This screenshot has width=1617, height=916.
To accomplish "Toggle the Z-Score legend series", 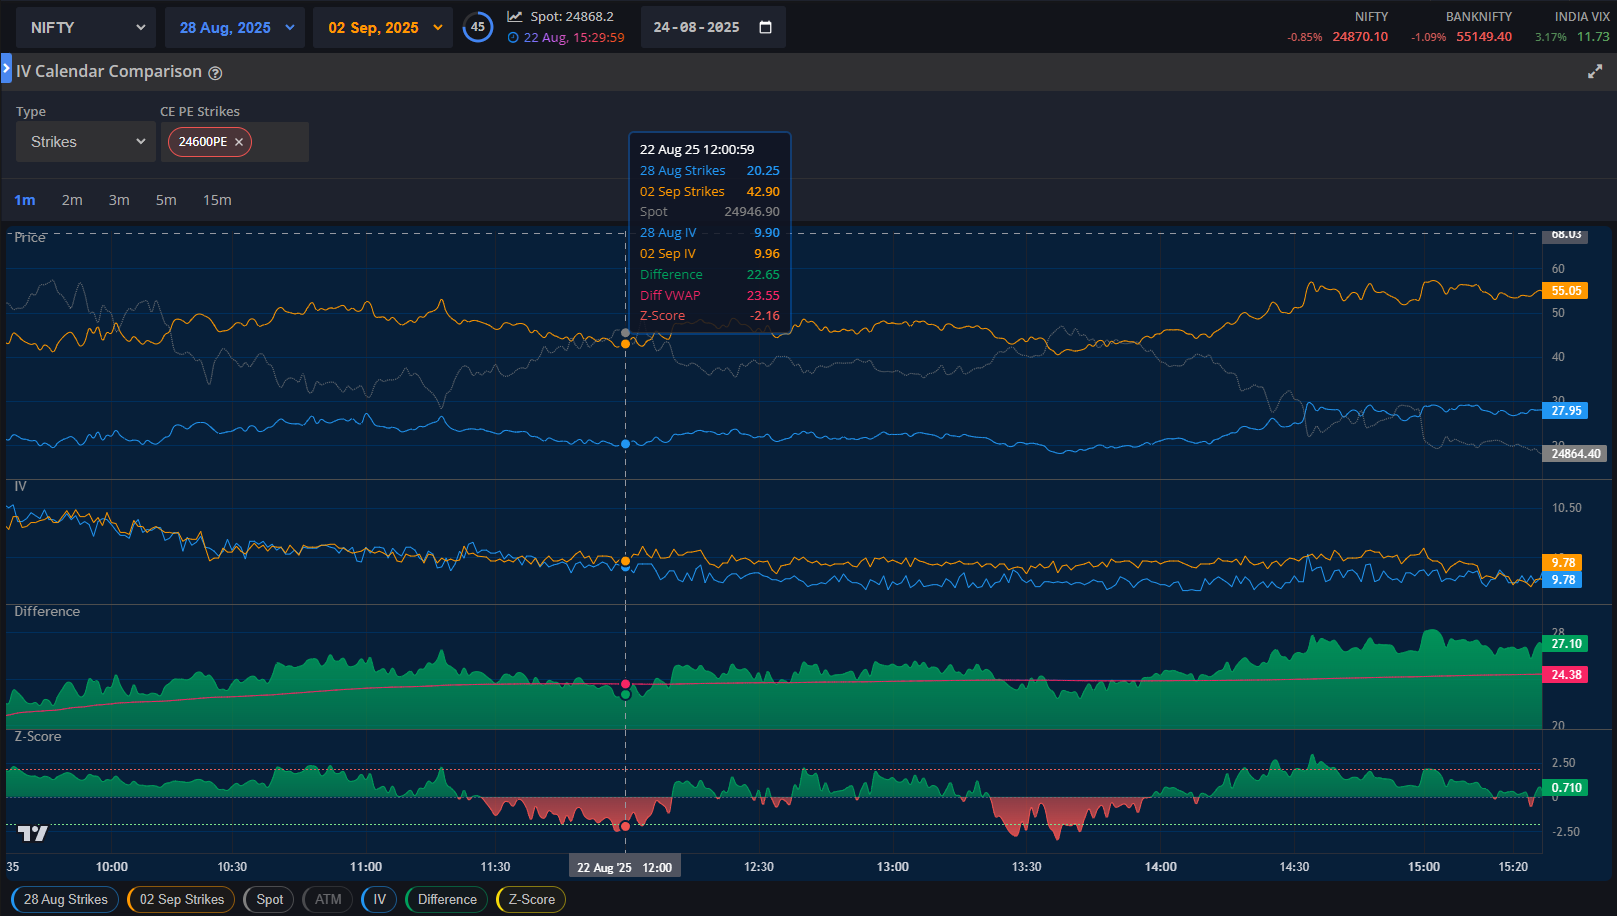I will tap(531, 899).
